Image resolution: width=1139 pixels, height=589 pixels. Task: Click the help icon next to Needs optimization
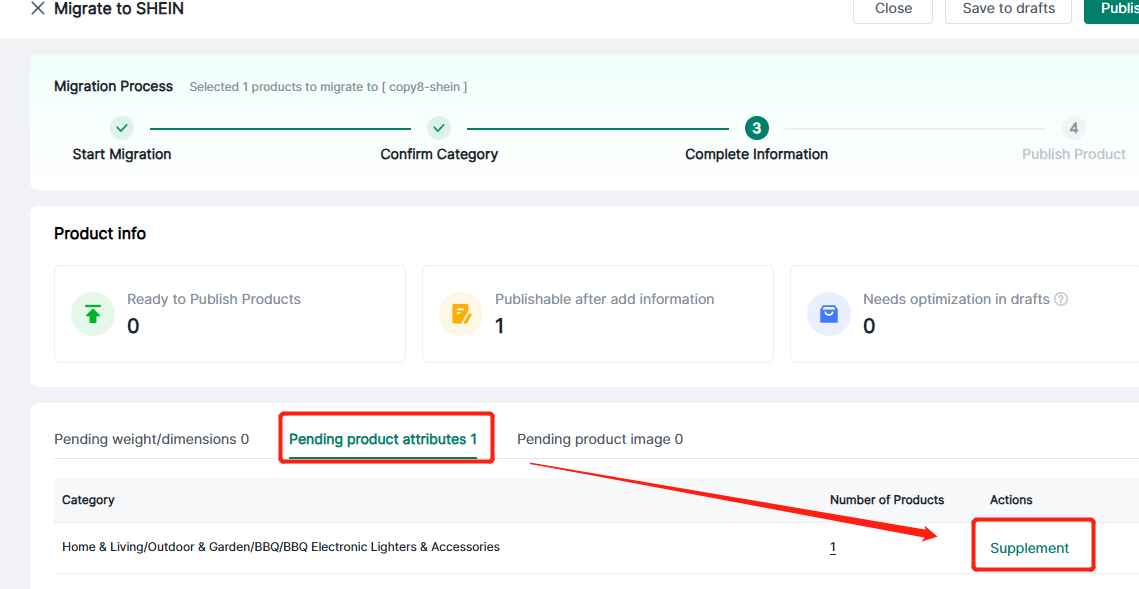[1061, 299]
